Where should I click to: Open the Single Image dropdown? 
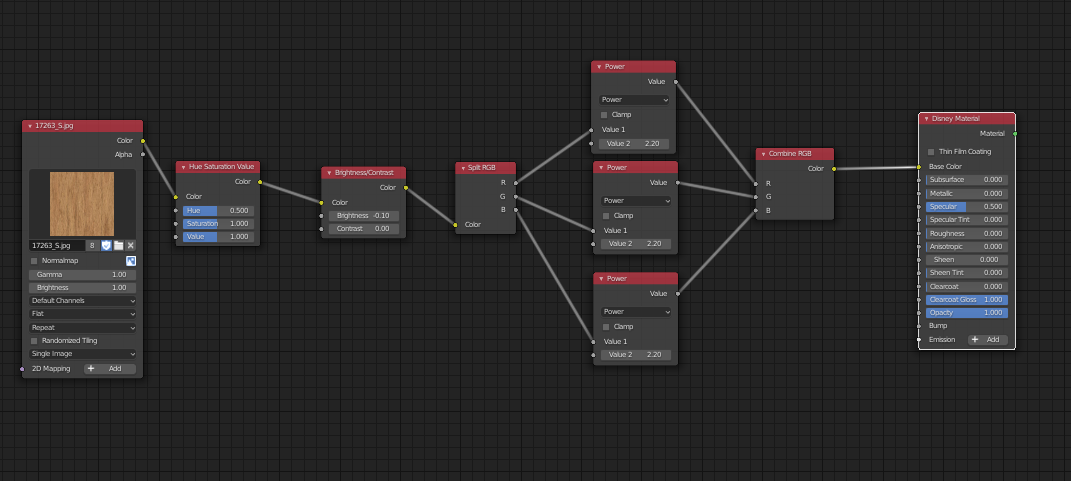tap(82, 354)
